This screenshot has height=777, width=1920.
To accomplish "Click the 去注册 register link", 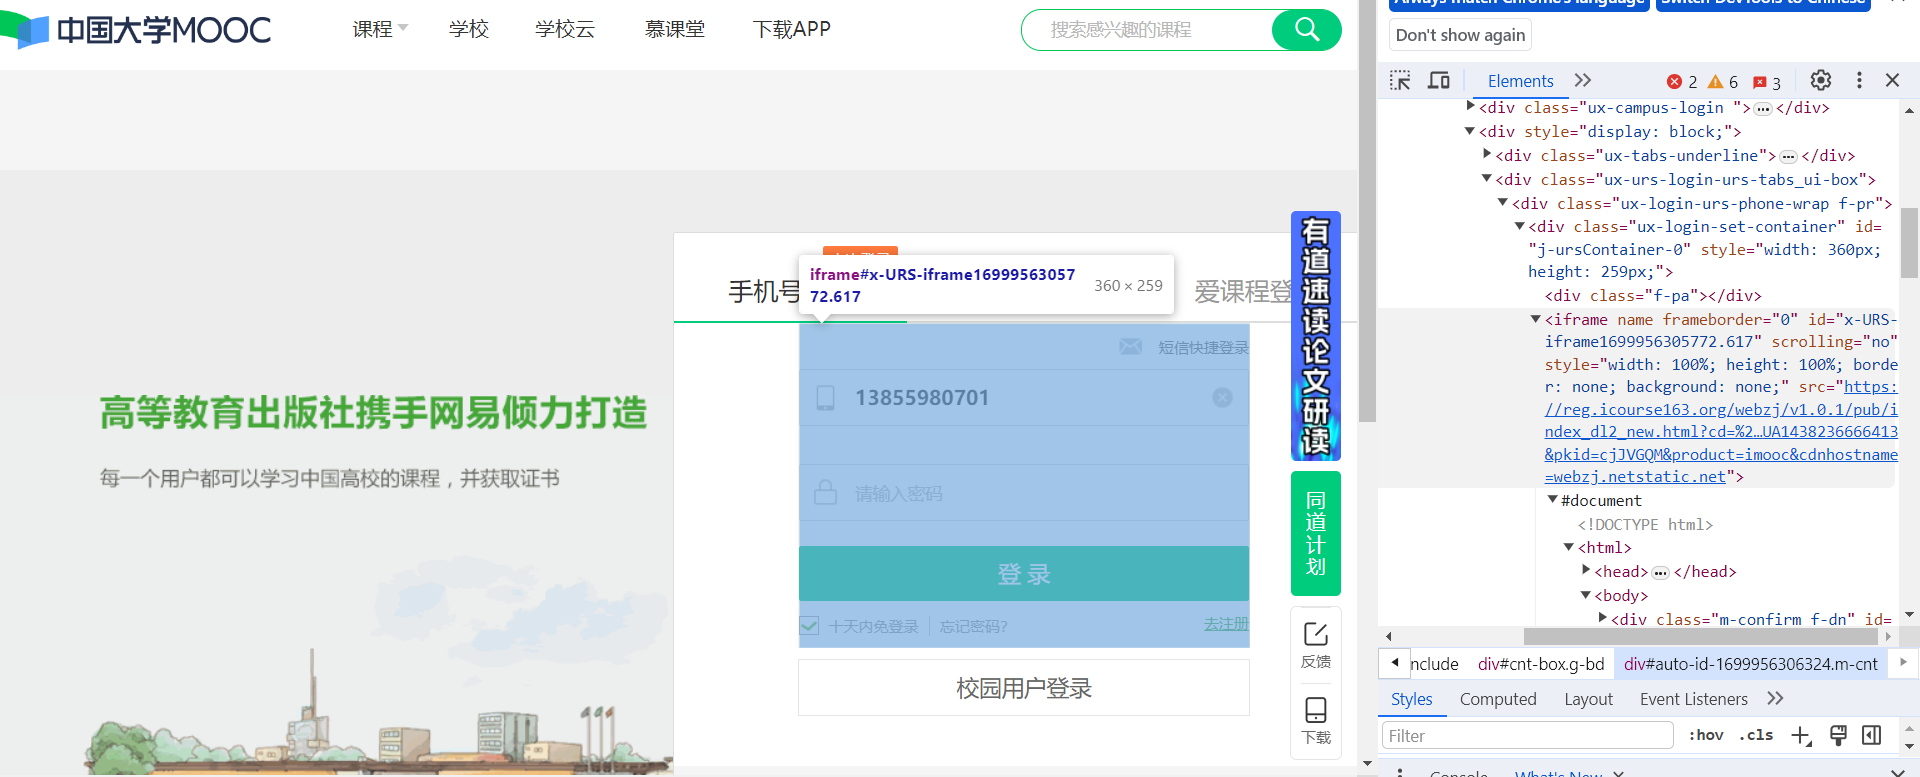I will click(x=1226, y=624).
